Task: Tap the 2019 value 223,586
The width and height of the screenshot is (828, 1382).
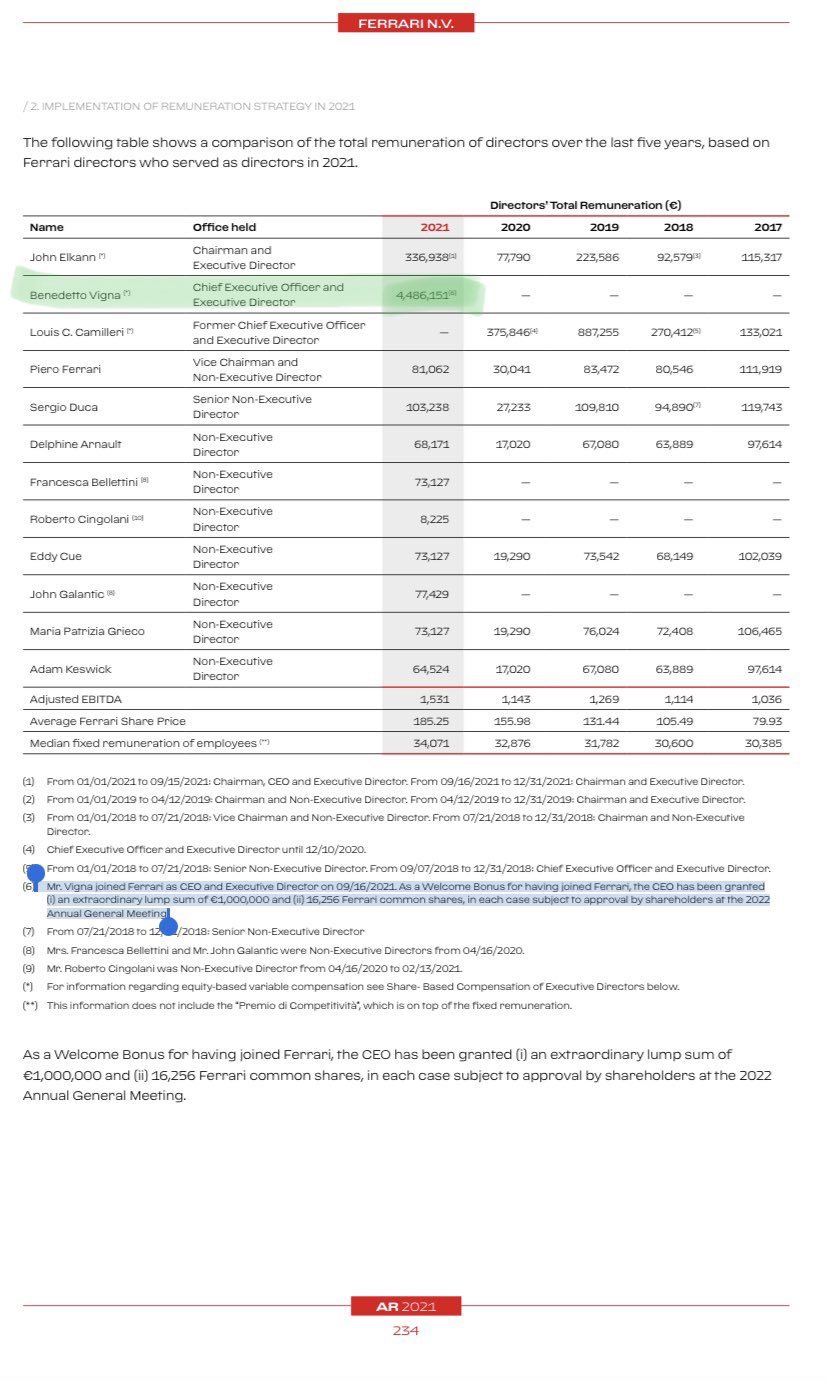Action: click(597, 257)
